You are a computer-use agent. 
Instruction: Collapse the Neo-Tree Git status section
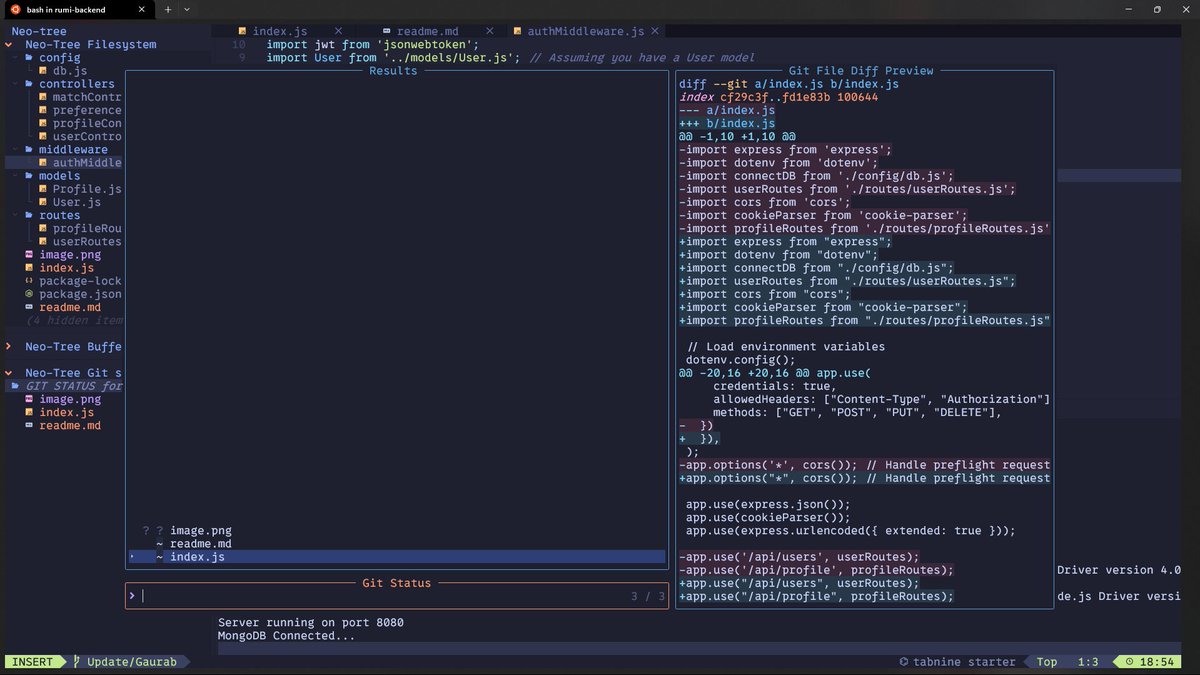pos(8,373)
